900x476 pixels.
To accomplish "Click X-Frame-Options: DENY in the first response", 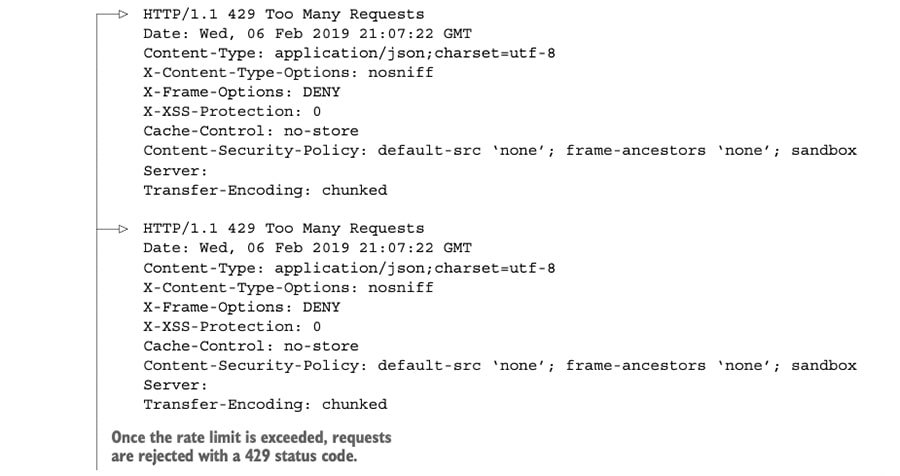I will pyautogui.click(x=241, y=92).
